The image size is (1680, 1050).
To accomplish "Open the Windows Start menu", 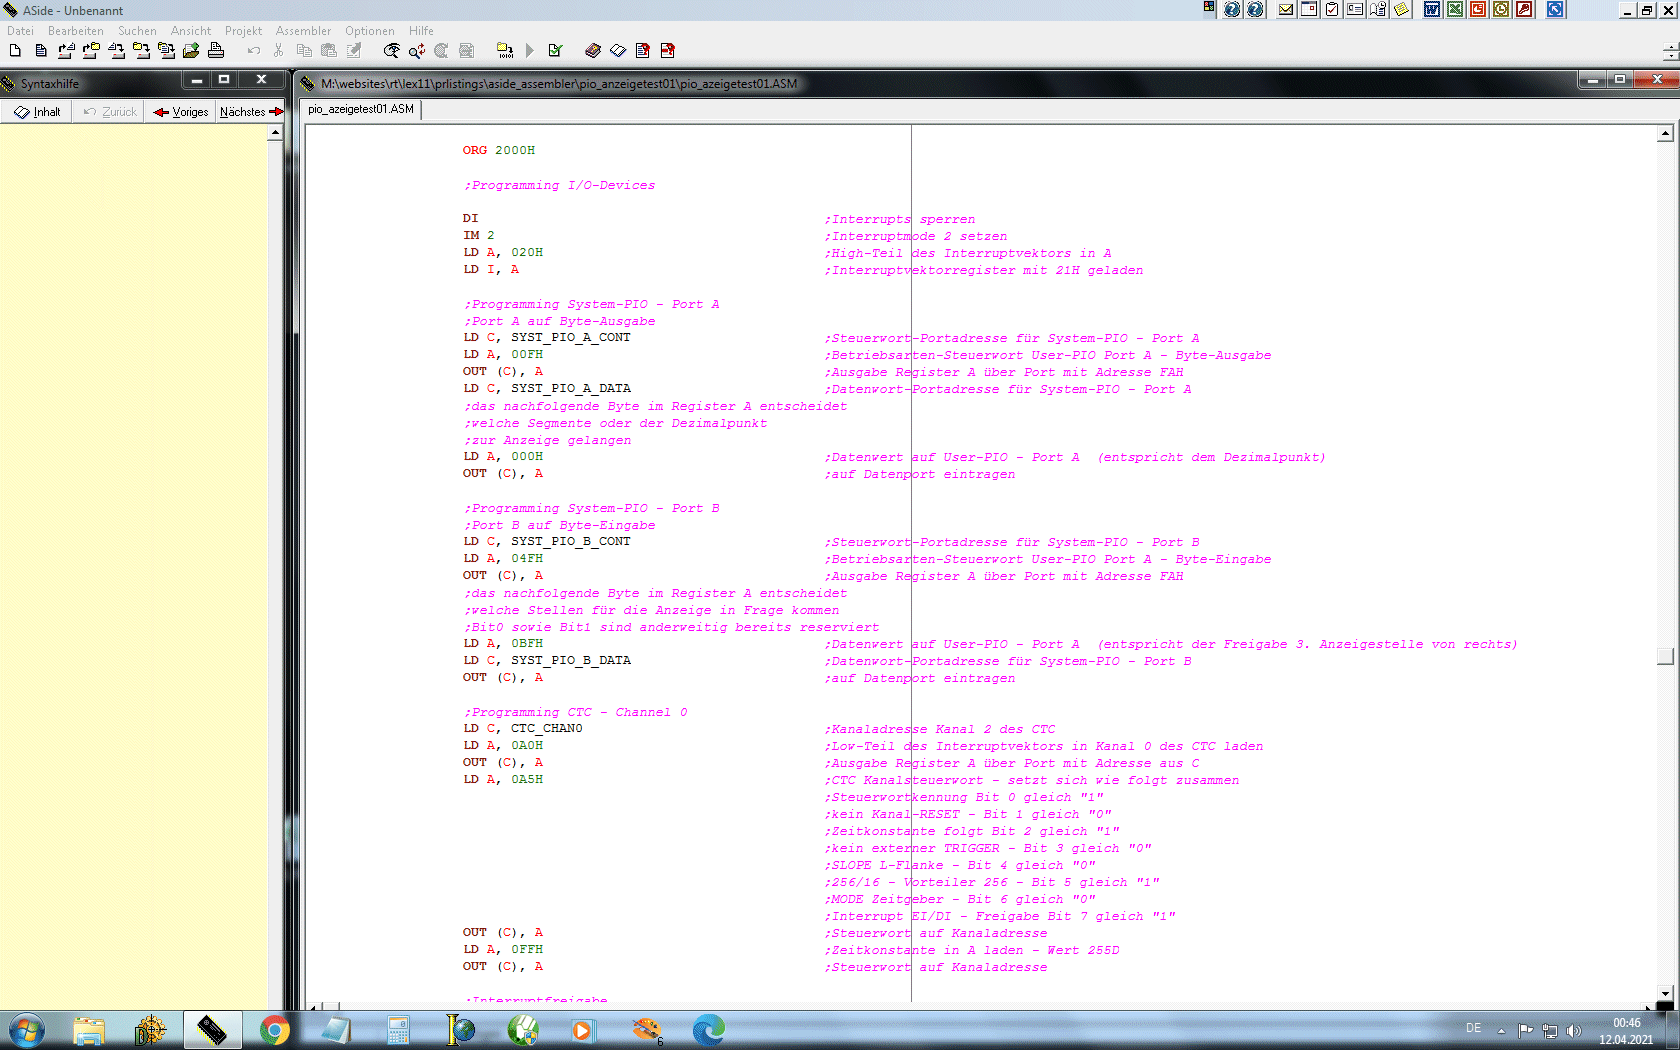I will (x=26, y=1030).
